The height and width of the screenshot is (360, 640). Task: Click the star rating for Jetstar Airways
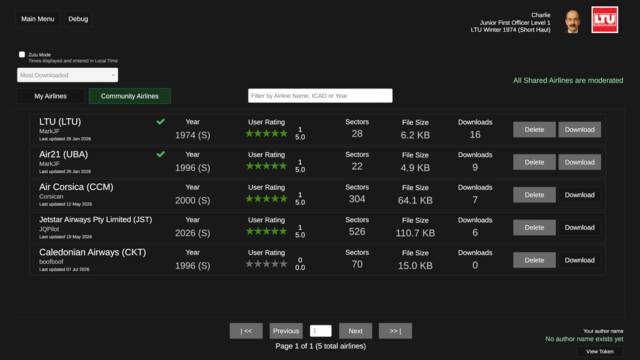(267, 231)
